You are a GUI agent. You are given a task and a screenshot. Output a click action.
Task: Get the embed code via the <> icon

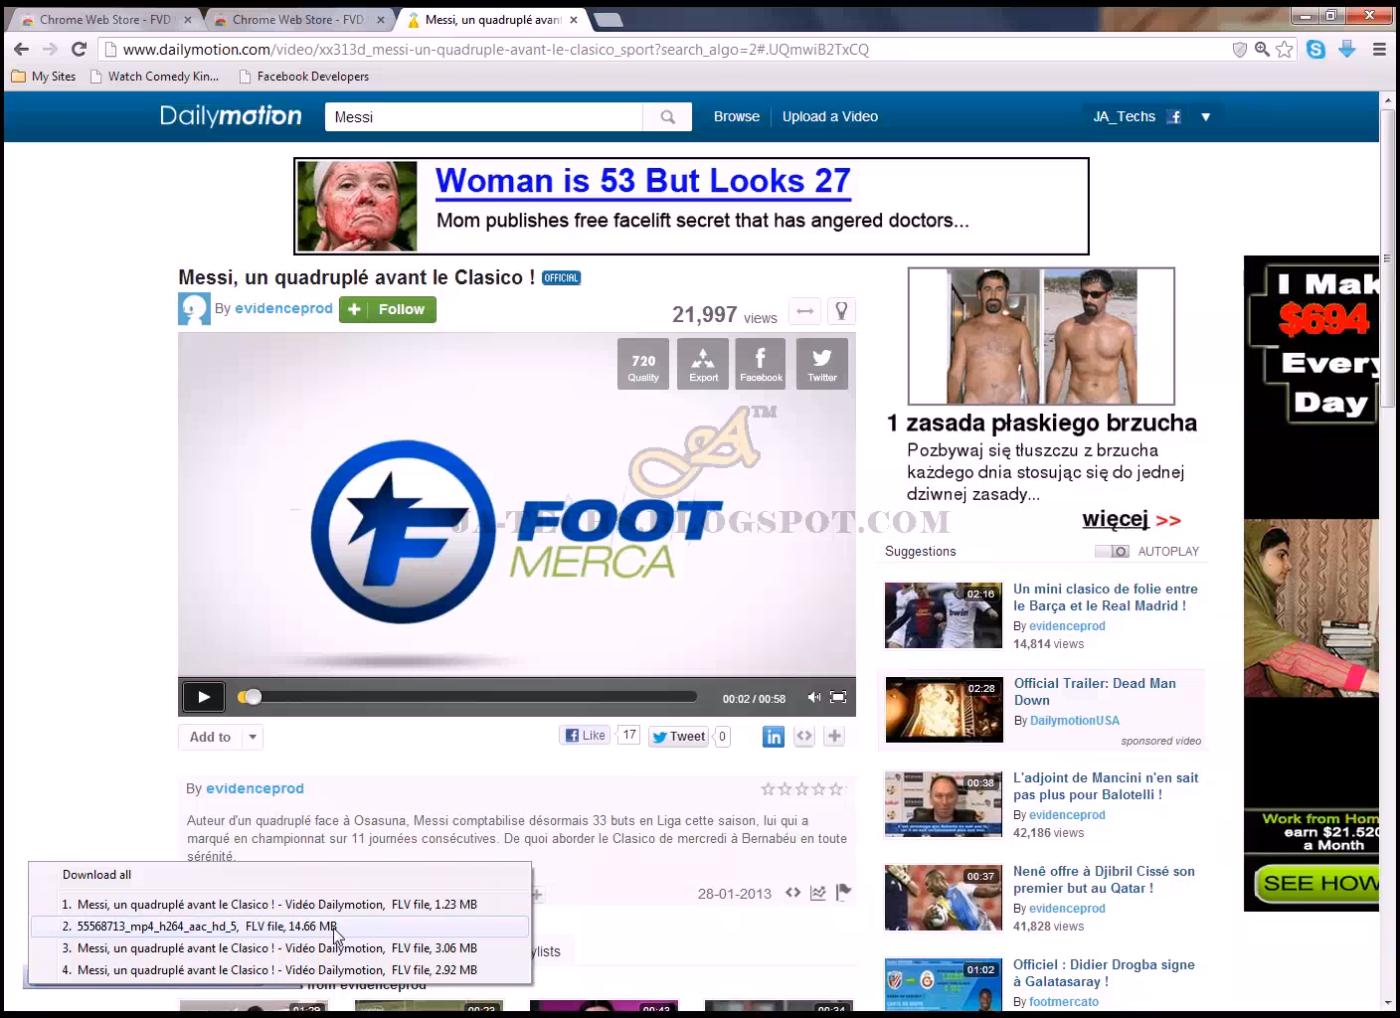[804, 737]
